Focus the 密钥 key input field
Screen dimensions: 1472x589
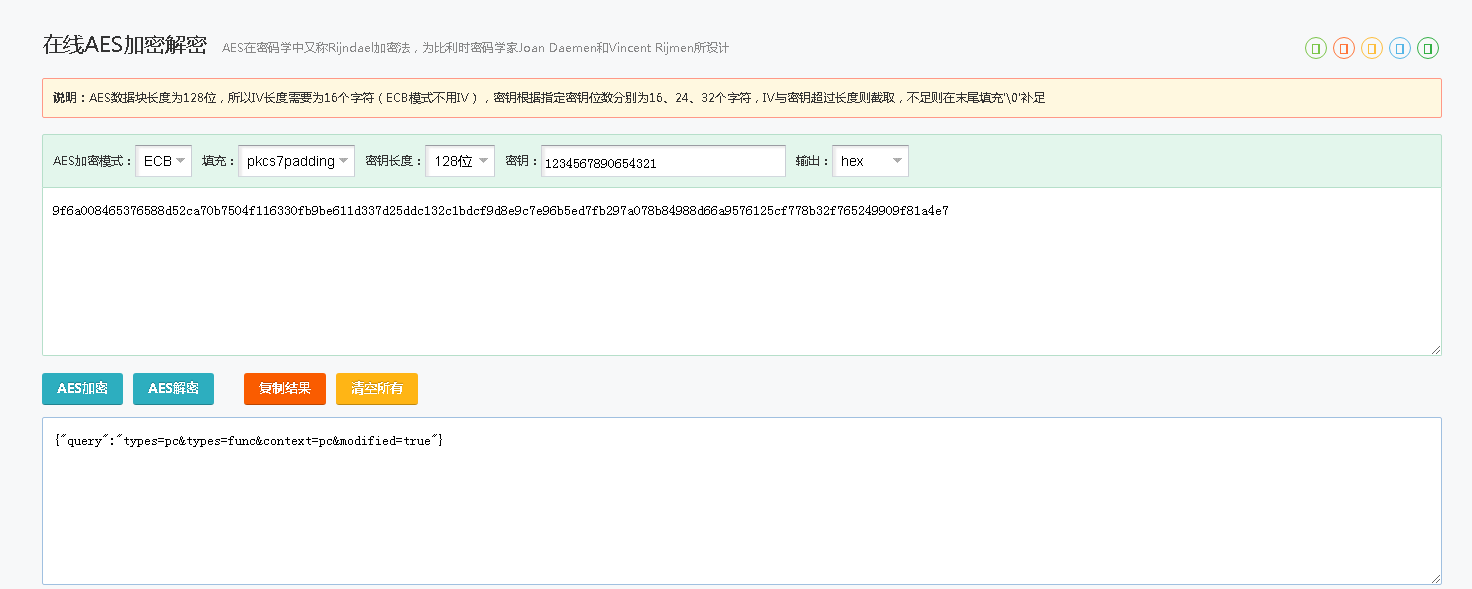click(663, 162)
